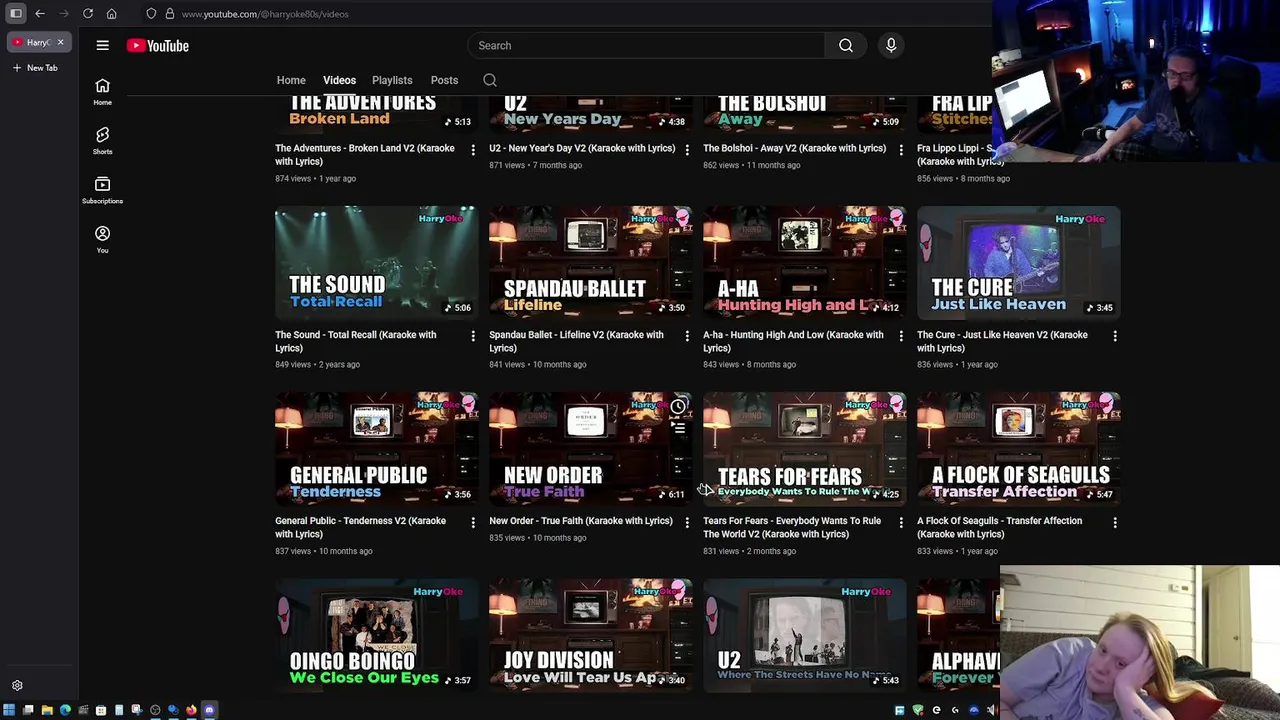Play The Cure Just Like Heaven thumbnail

[1019, 263]
